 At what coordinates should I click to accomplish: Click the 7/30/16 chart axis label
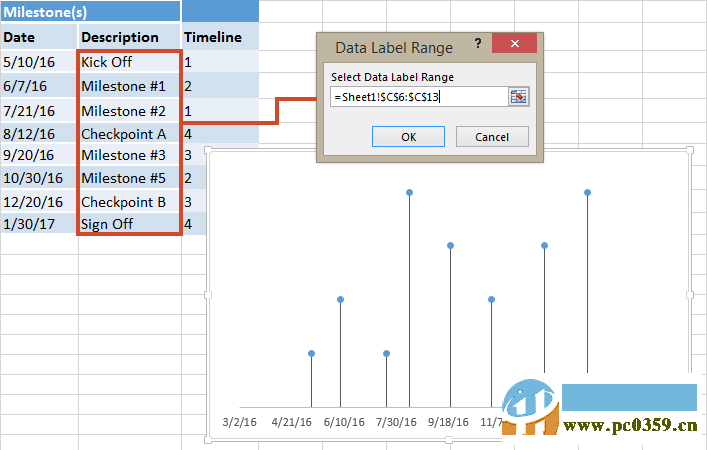[x=396, y=422]
